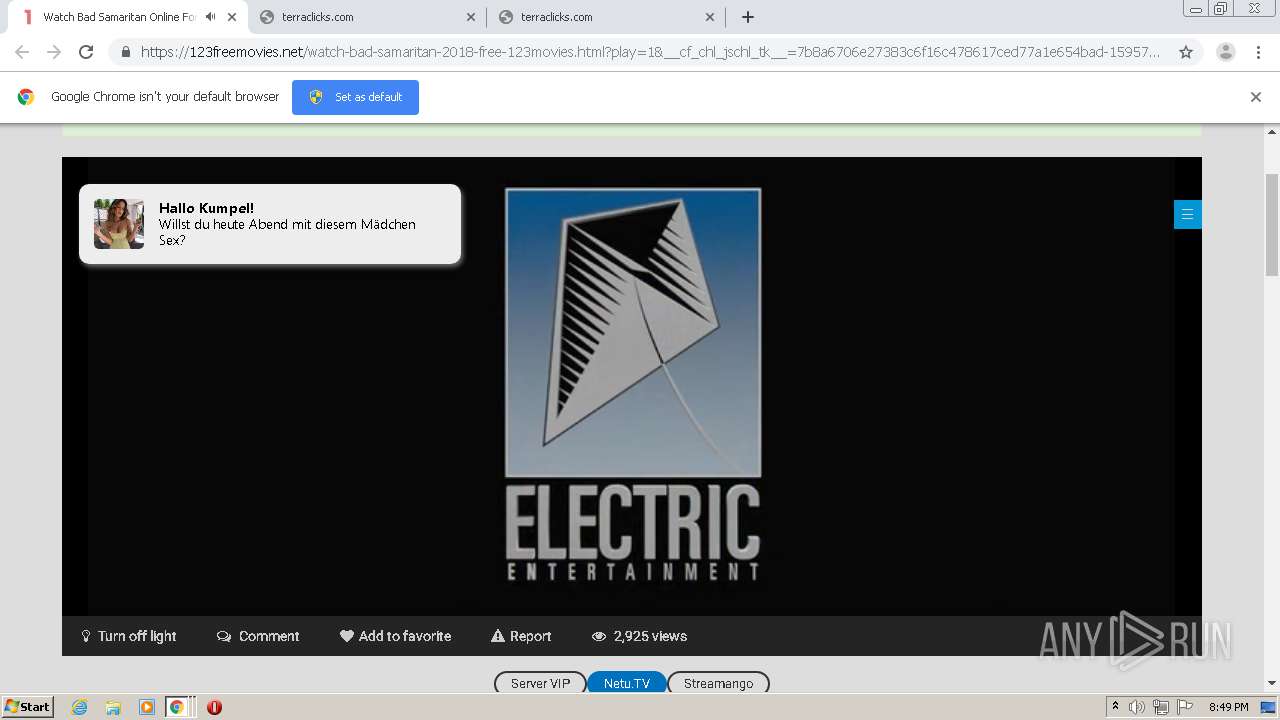The height and width of the screenshot is (720, 1280).
Task: Open a new browser tab
Action: [748, 17]
